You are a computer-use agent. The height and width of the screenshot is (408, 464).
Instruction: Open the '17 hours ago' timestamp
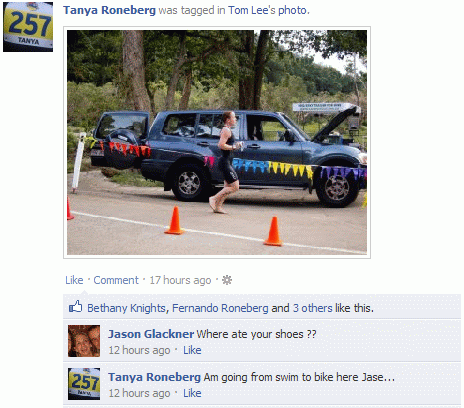(180, 280)
